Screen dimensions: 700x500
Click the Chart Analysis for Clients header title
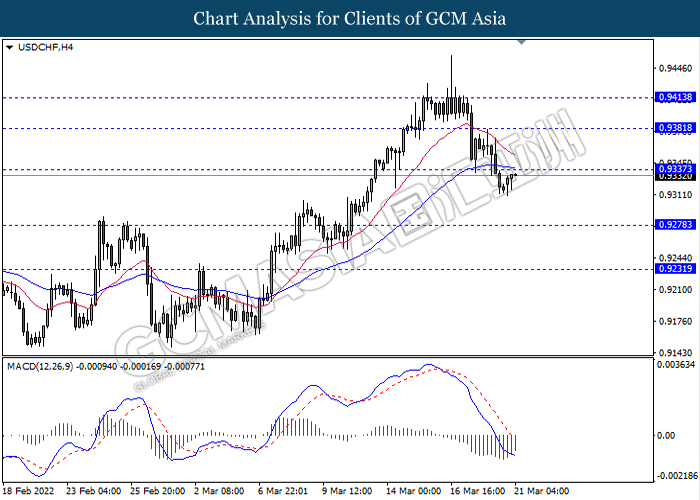point(350,18)
